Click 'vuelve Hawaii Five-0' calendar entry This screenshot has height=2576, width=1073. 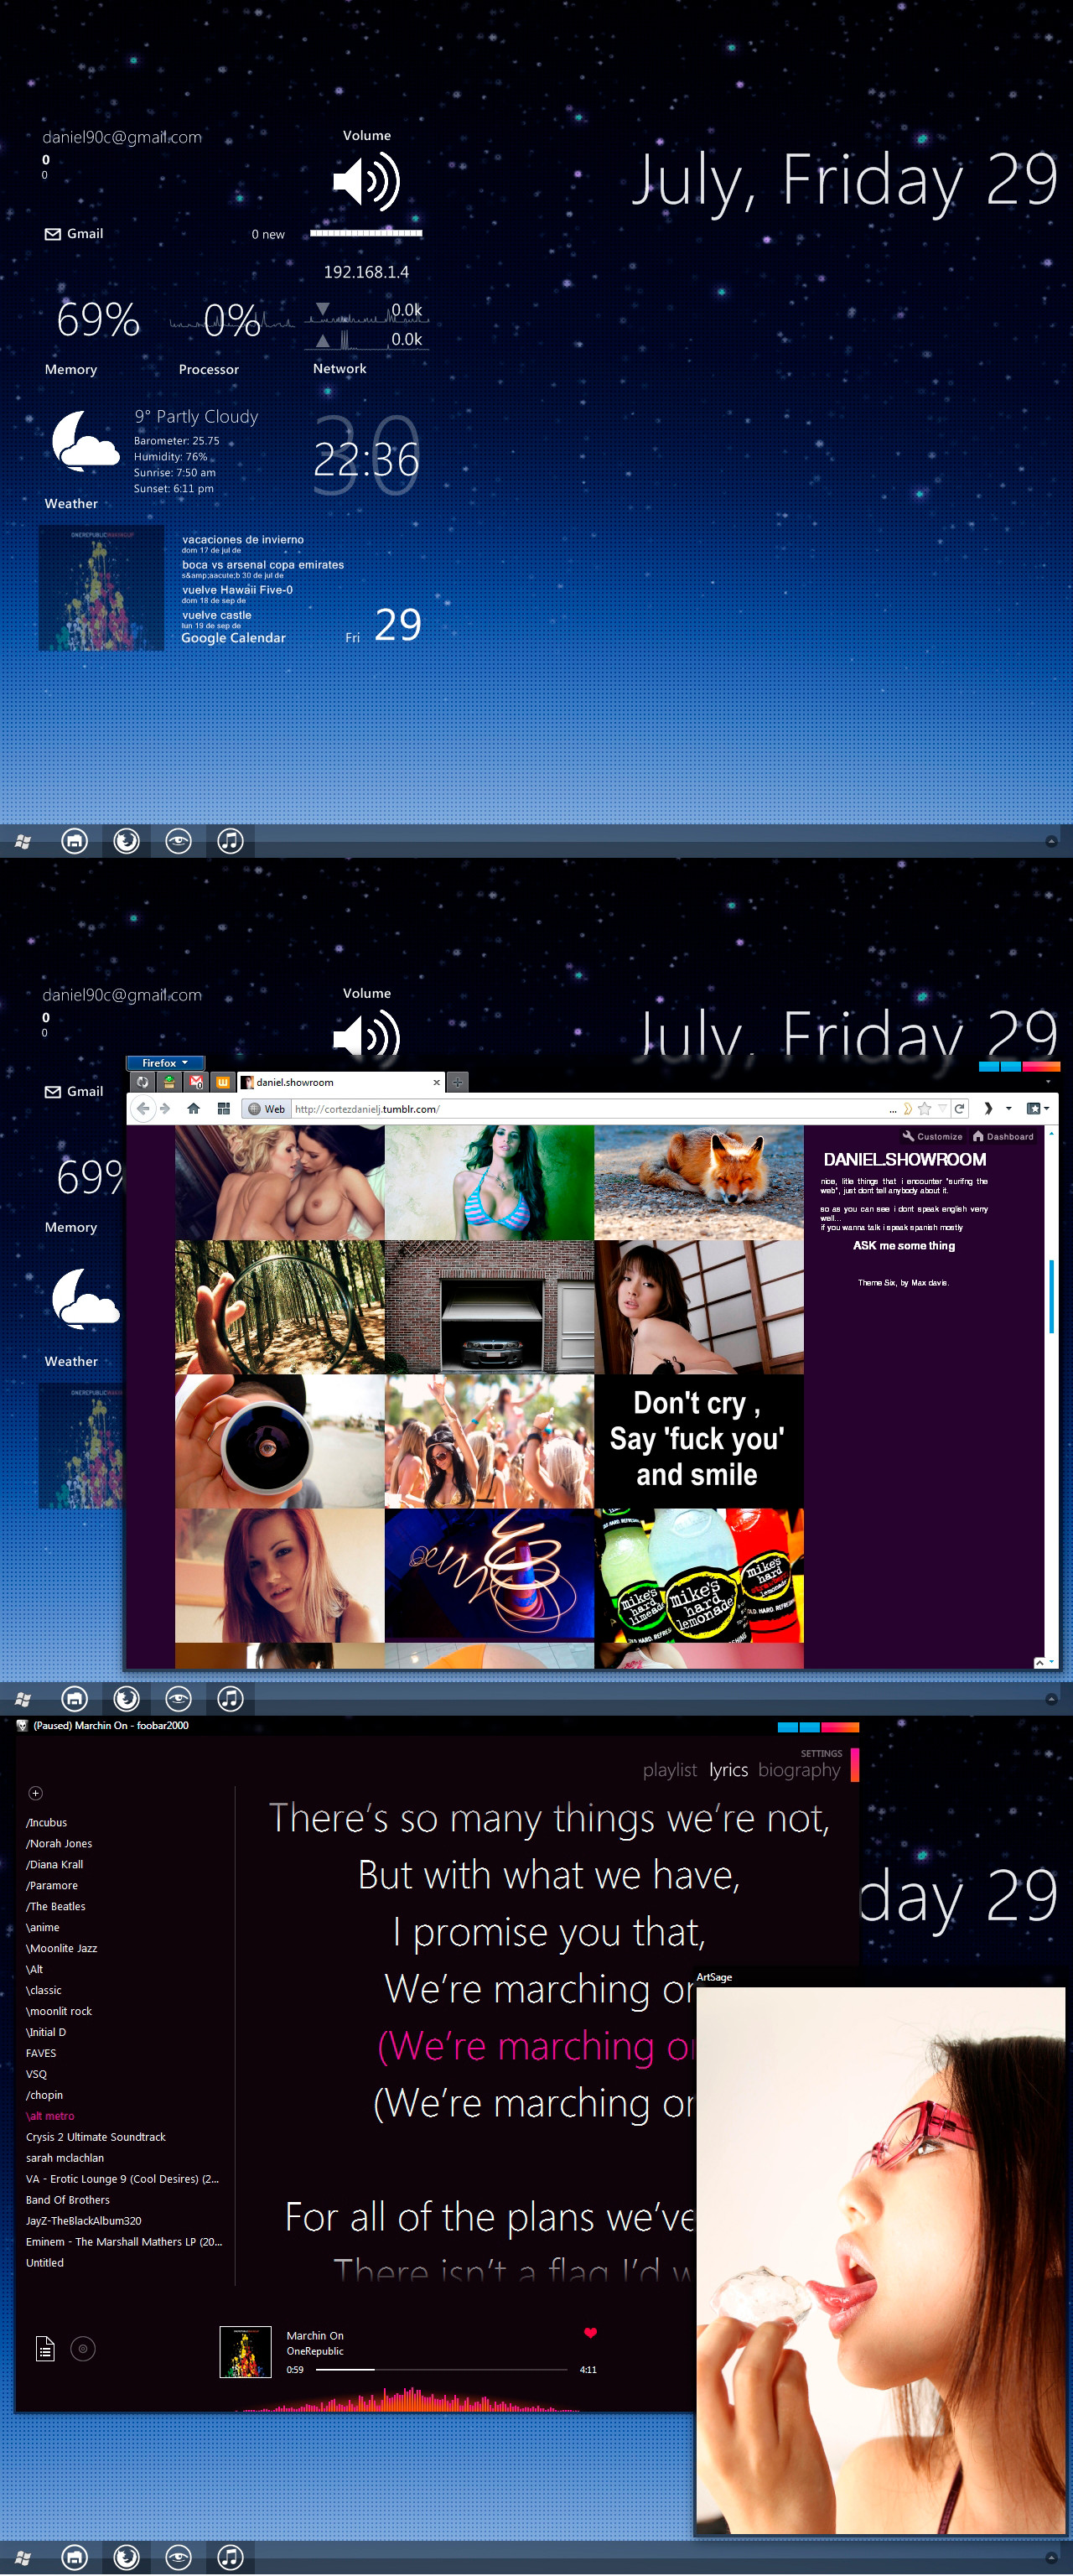coord(237,590)
